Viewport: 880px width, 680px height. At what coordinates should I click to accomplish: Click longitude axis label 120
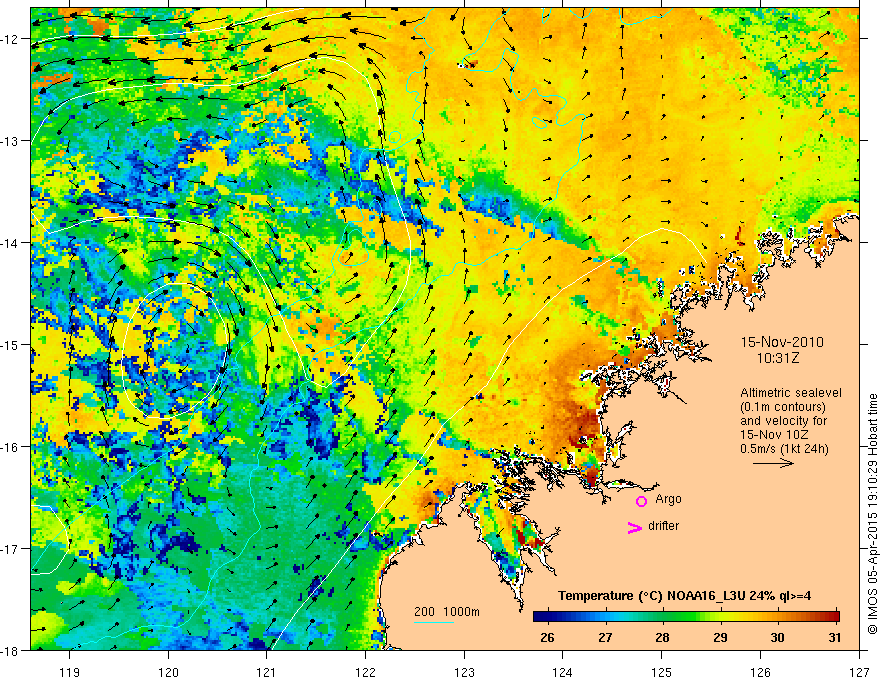point(168,672)
